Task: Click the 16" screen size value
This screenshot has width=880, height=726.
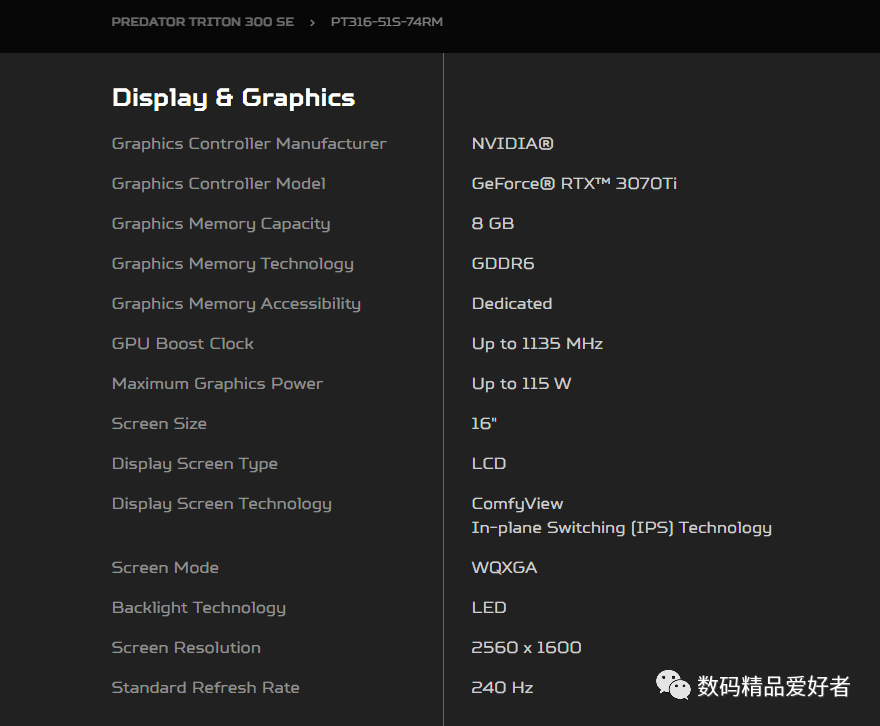Action: pyautogui.click(x=484, y=423)
